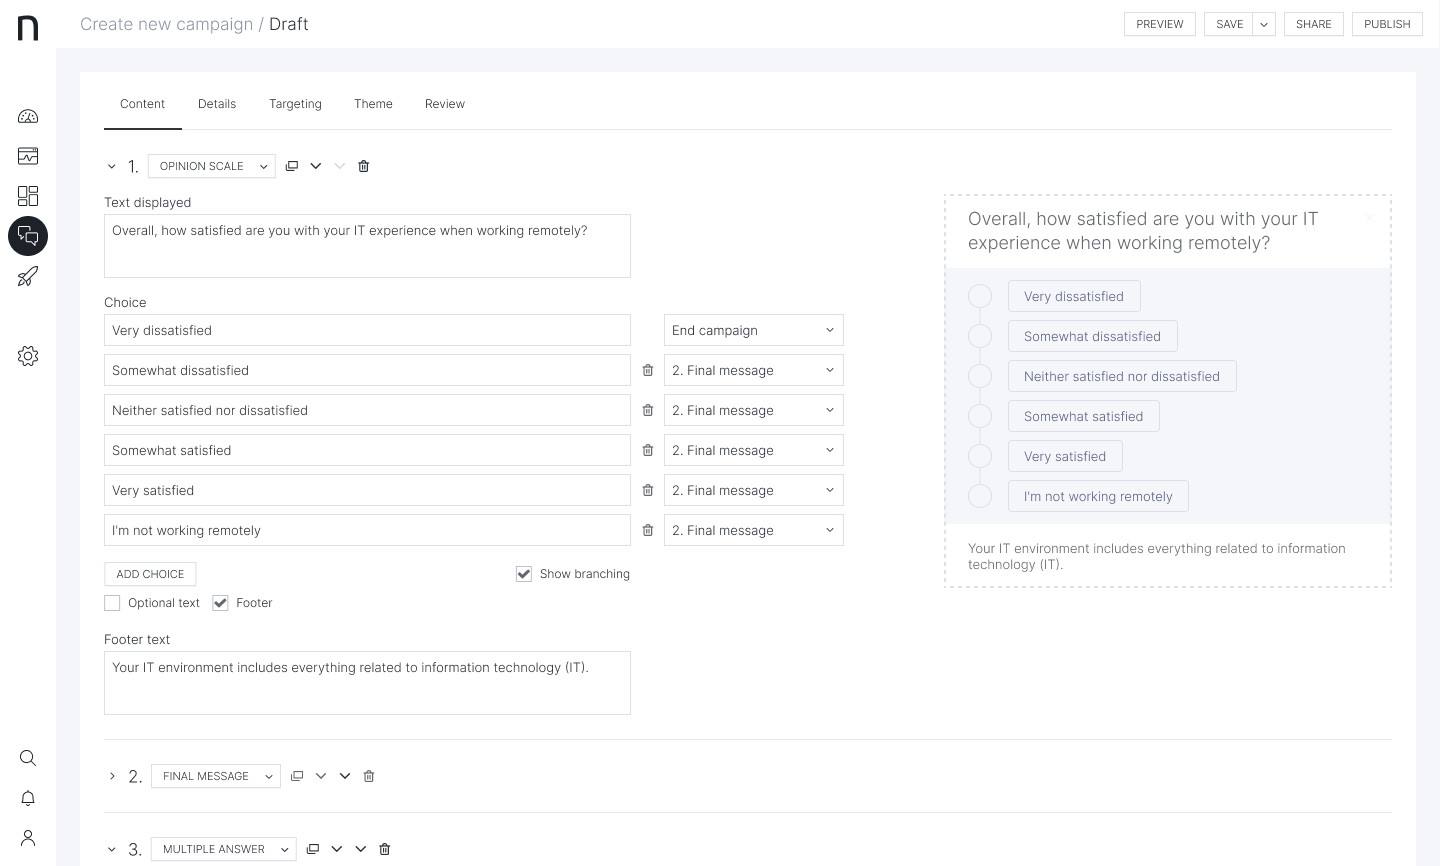
Task: Click the rocket icon in left sidebar
Action: coord(28,276)
